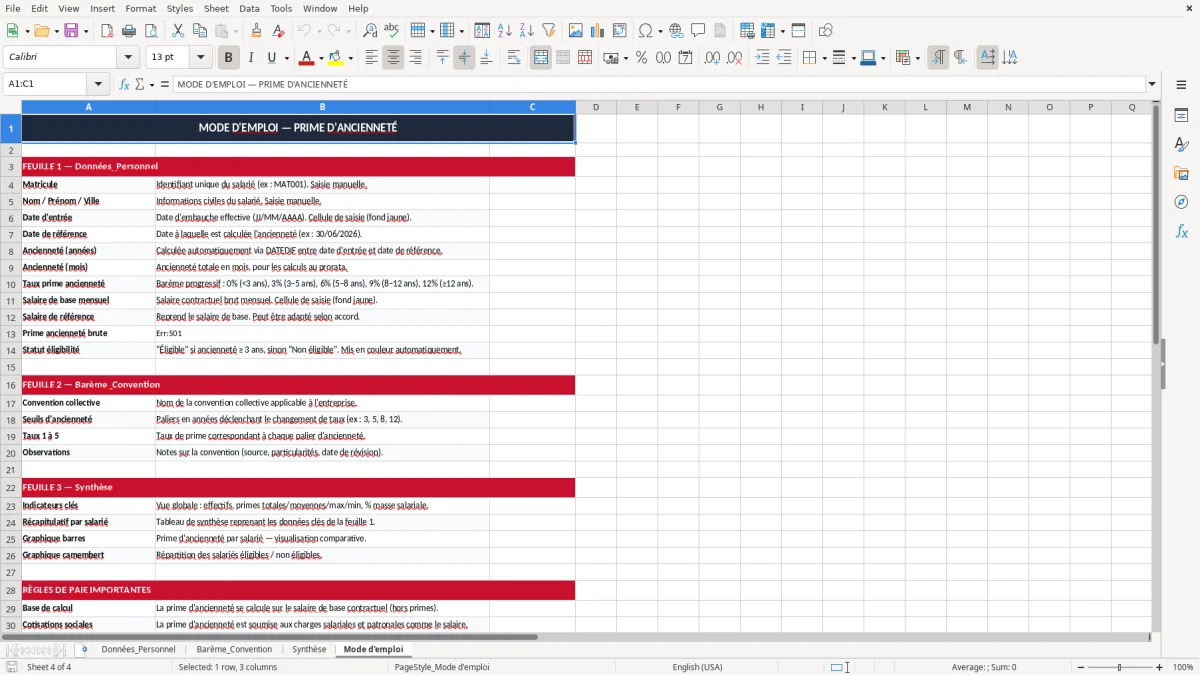Image resolution: width=1200 pixels, height=675 pixels.
Task: Run the spelling check
Action: (392, 31)
